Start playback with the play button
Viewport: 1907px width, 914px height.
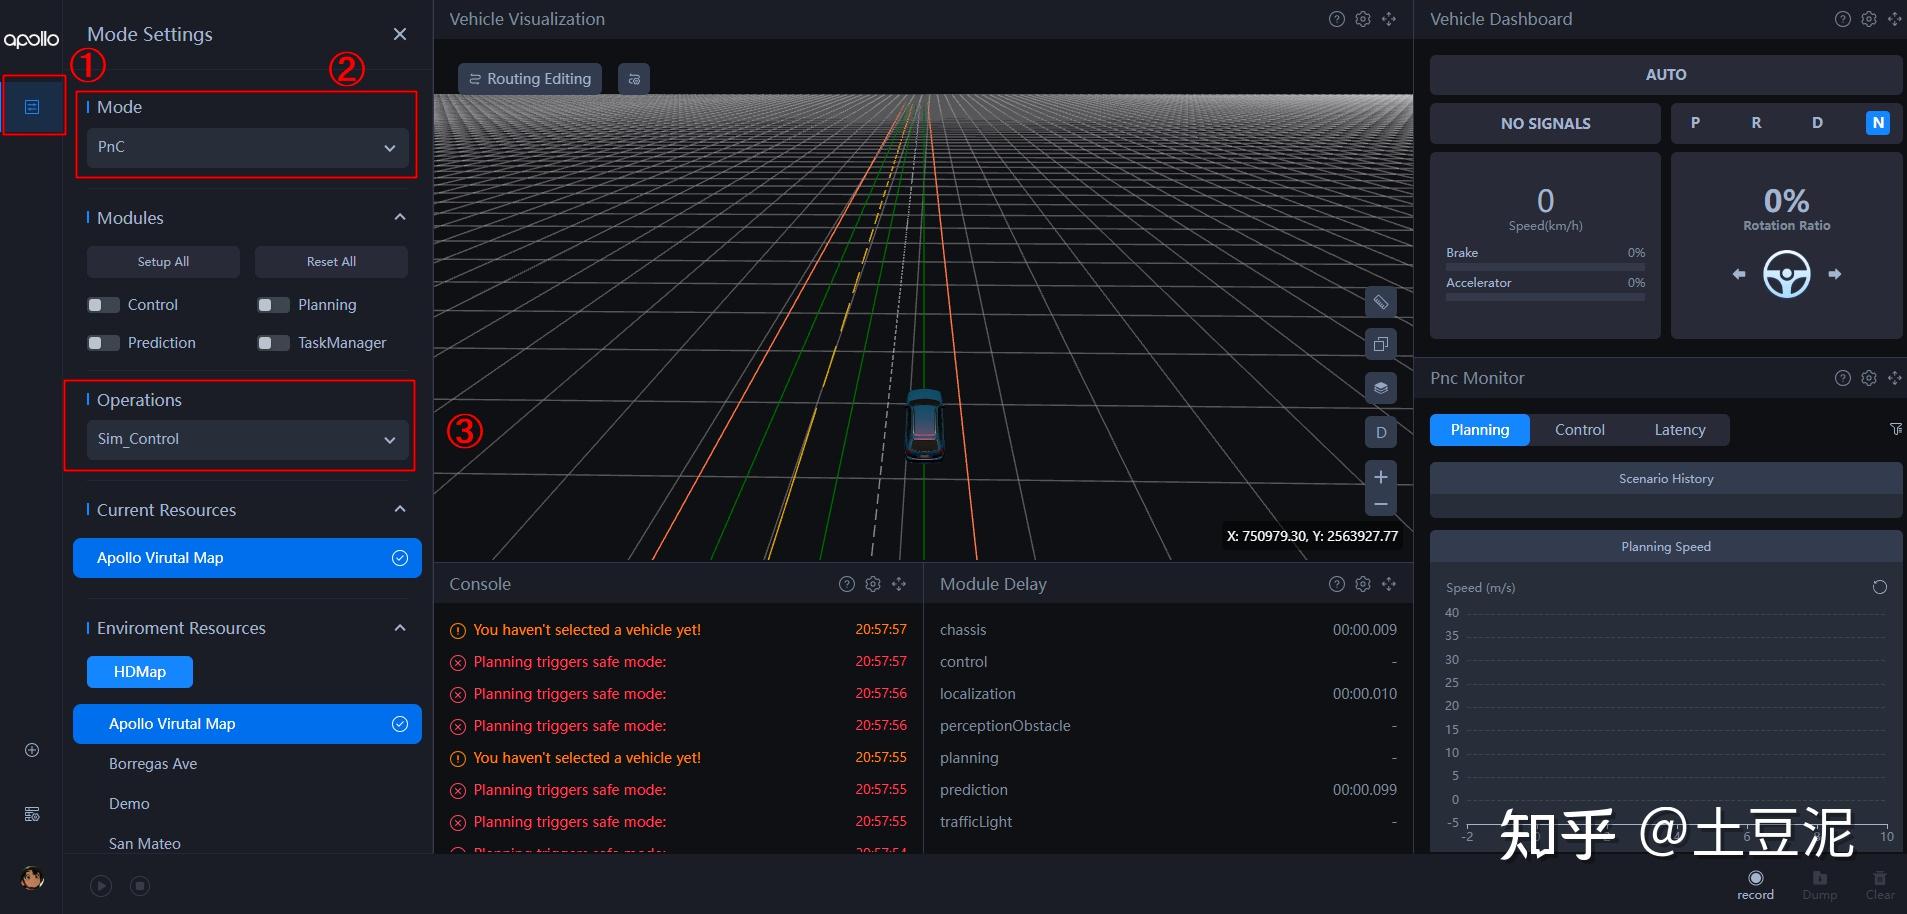pos(101,886)
